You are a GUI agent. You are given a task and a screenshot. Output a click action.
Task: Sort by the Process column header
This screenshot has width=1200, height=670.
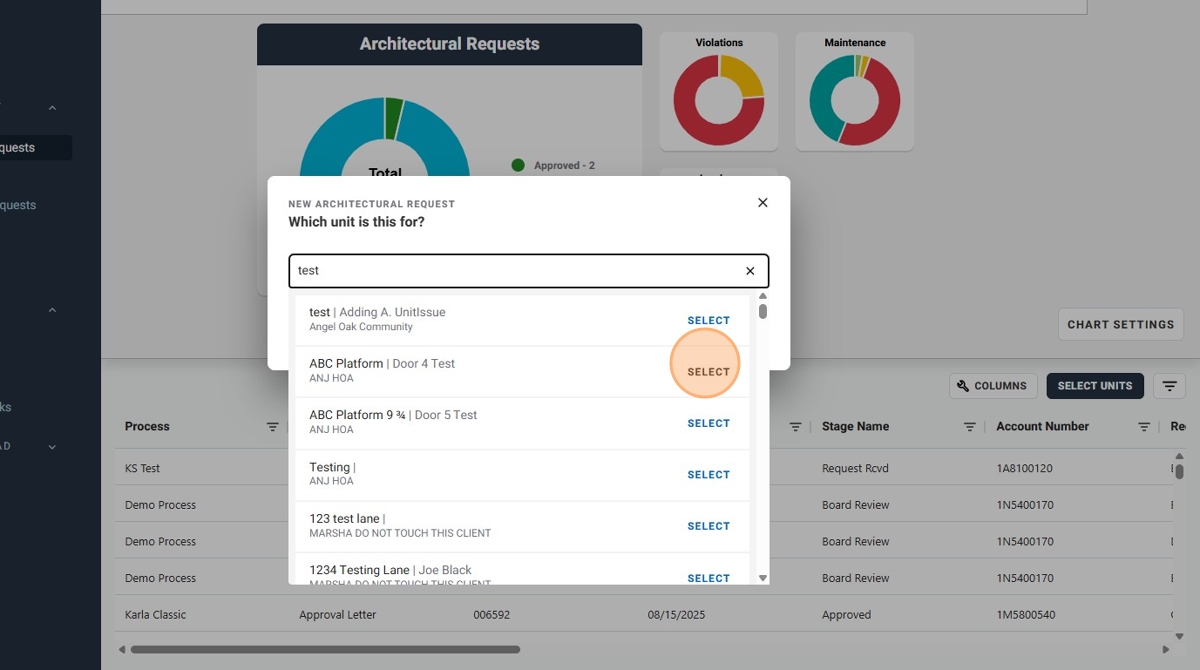147,427
